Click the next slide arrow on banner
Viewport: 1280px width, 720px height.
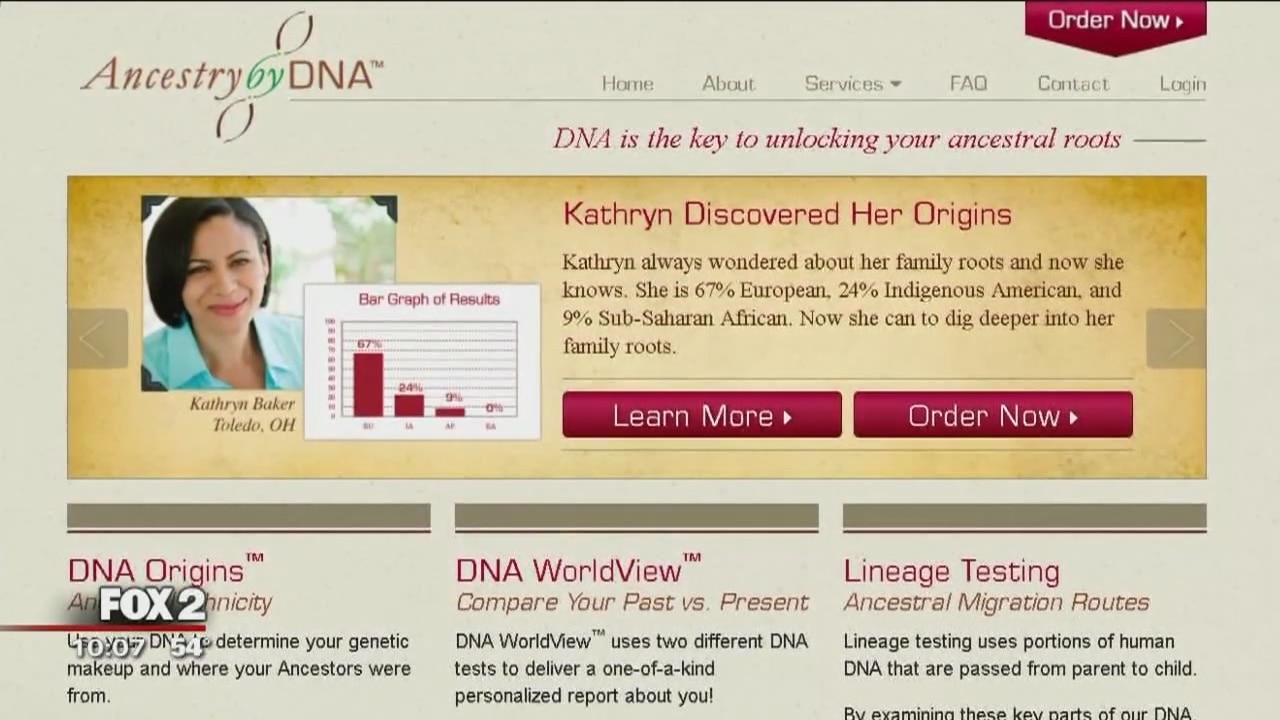click(x=1175, y=339)
